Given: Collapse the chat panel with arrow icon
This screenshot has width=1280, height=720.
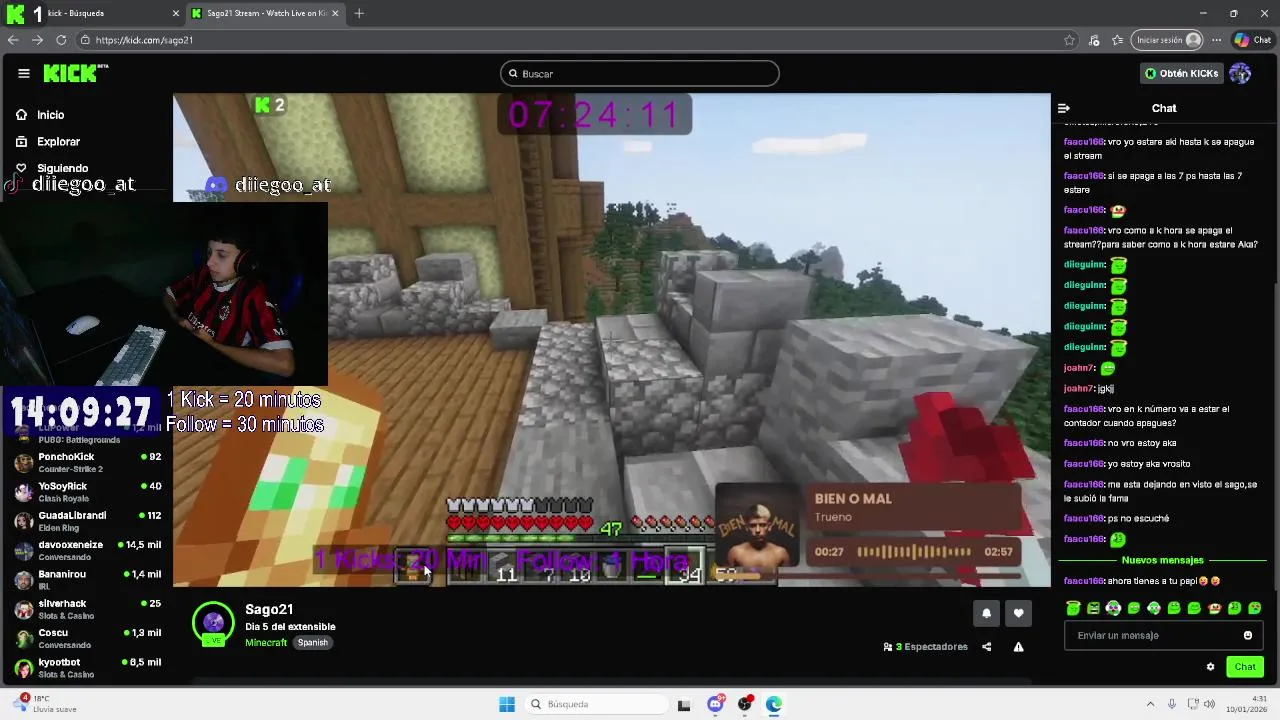Looking at the screenshot, I should 1064,108.
